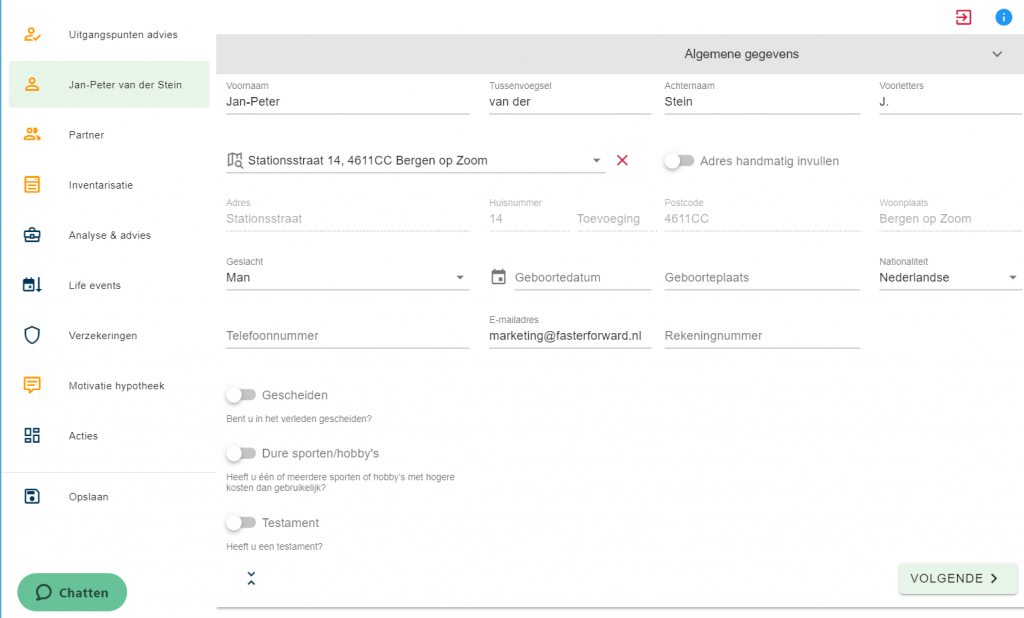Open the Nationaliteit dropdown
Image resolution: width=1024 pixels, height=618 pixels.
950,278
